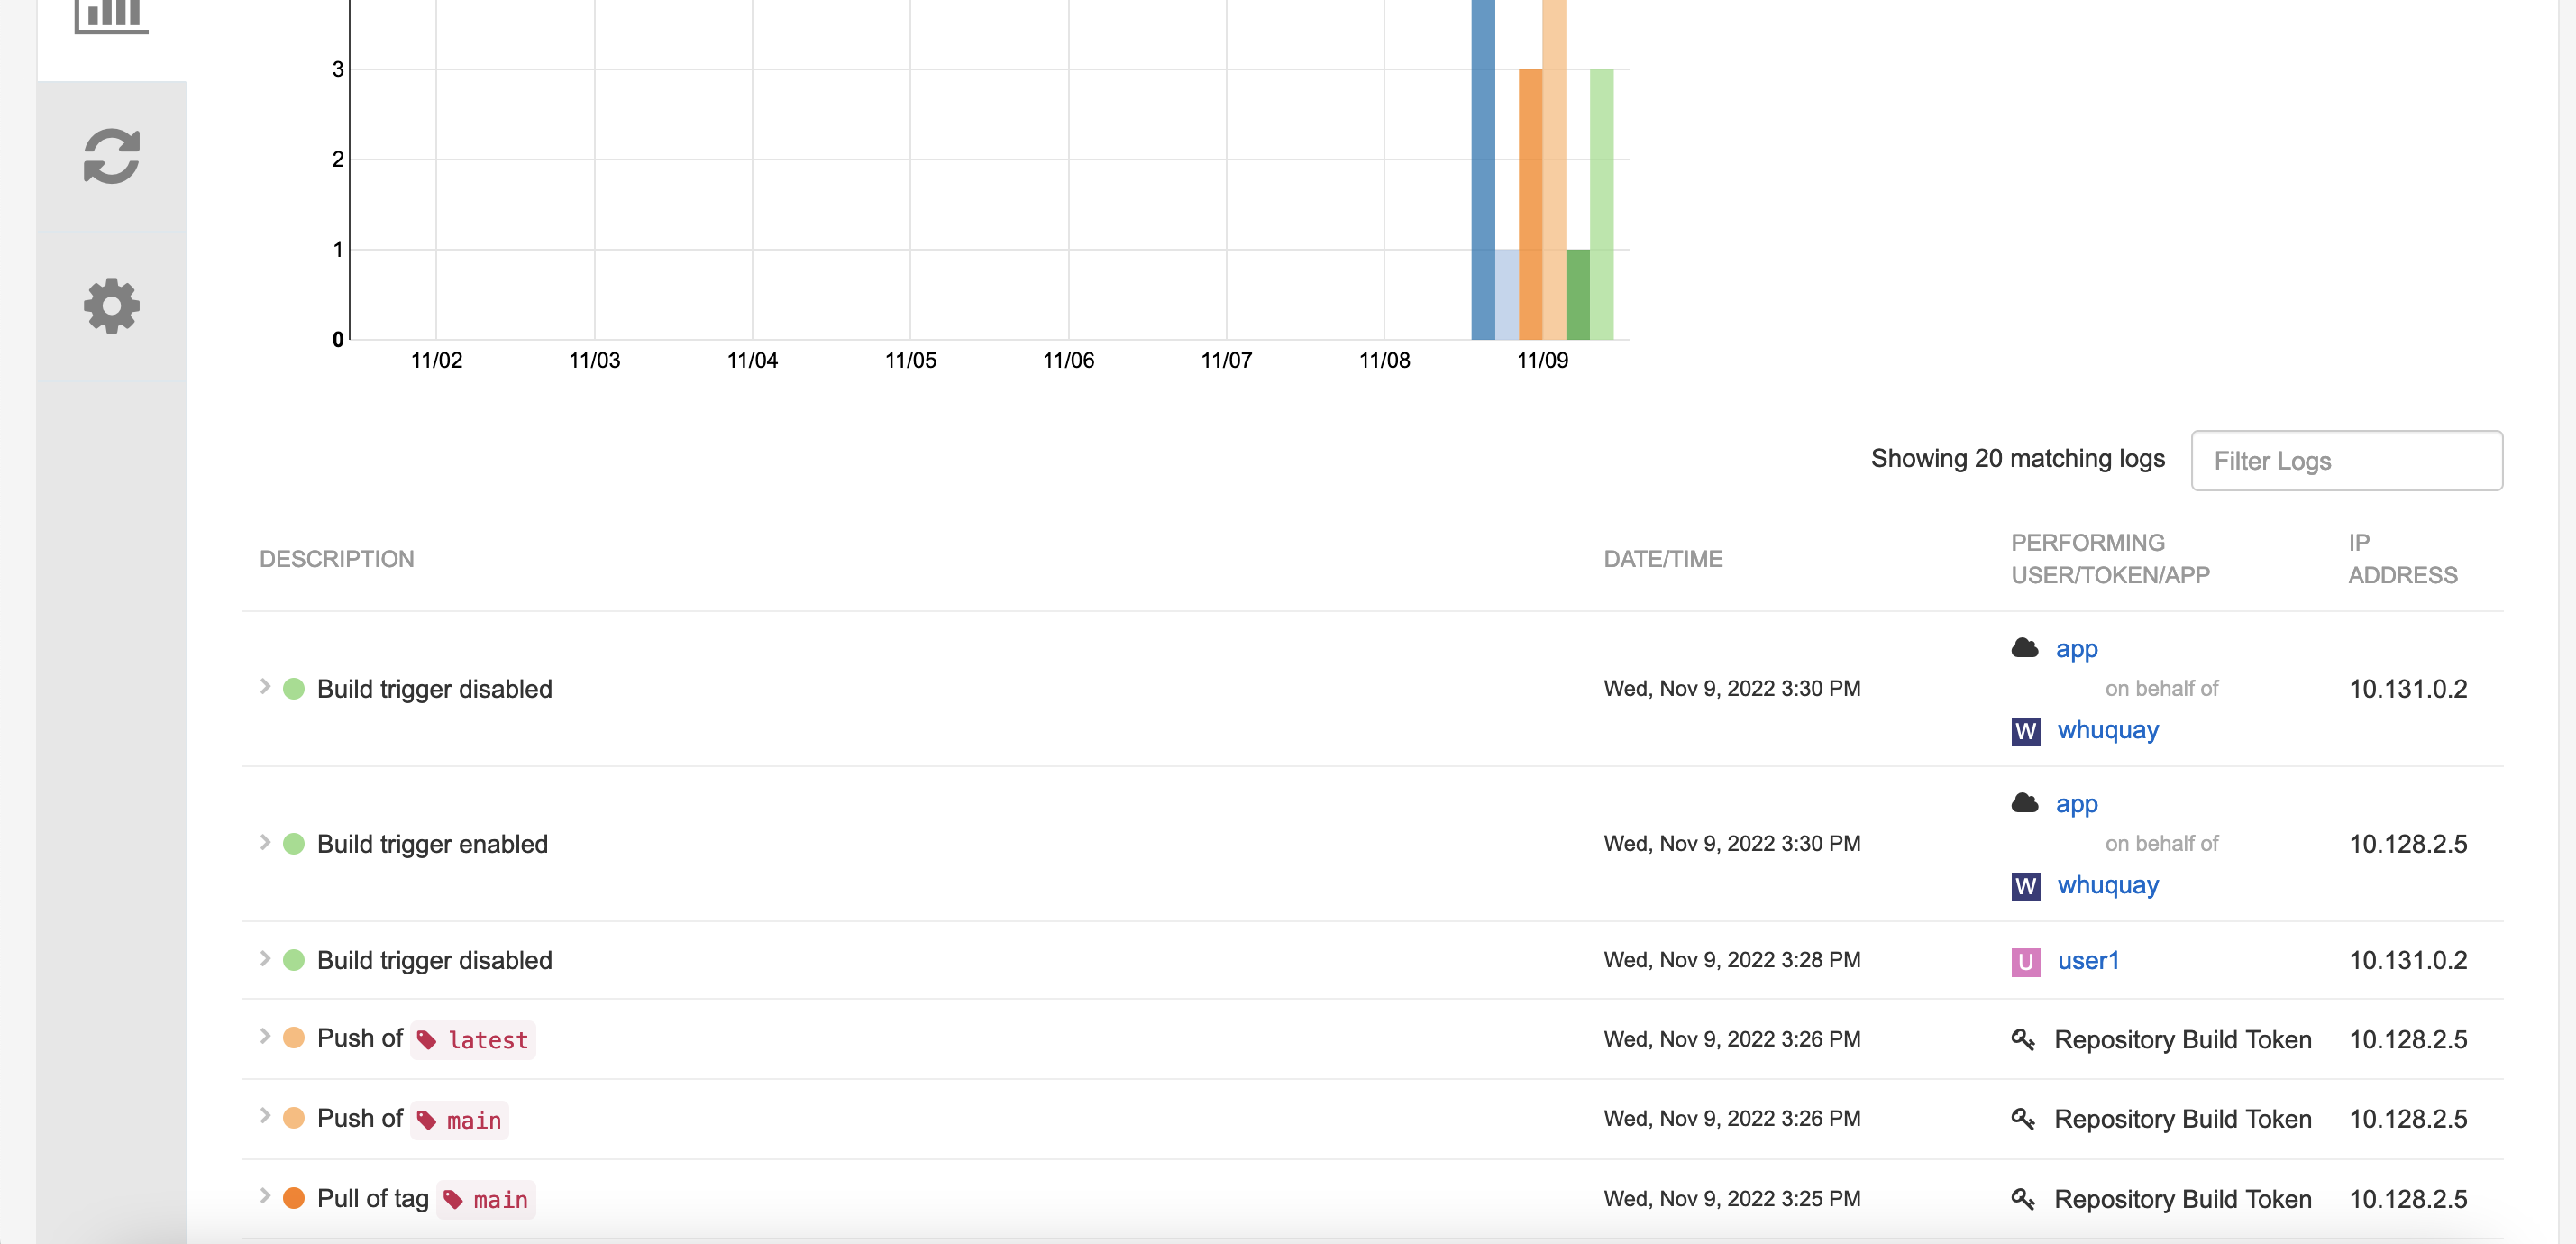Click the cloud icon beside first app entry
The height and width of the screenshot is (1244, 2576).
[x=2024, y=648]
